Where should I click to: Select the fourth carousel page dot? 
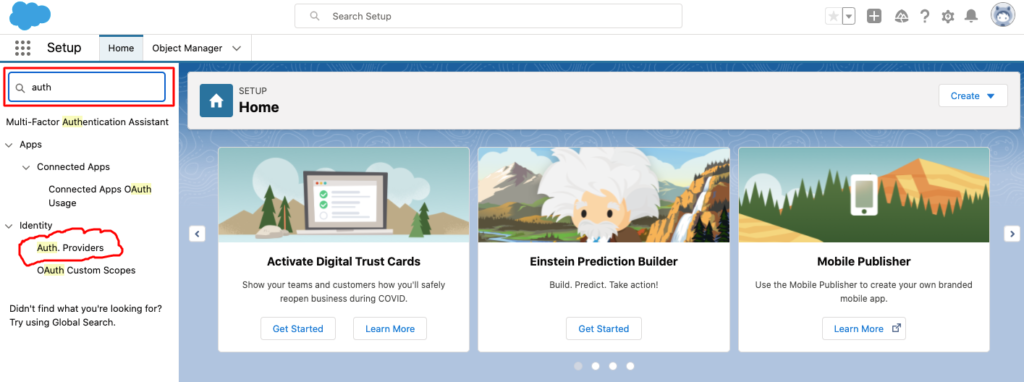click(x=630, y=366)
